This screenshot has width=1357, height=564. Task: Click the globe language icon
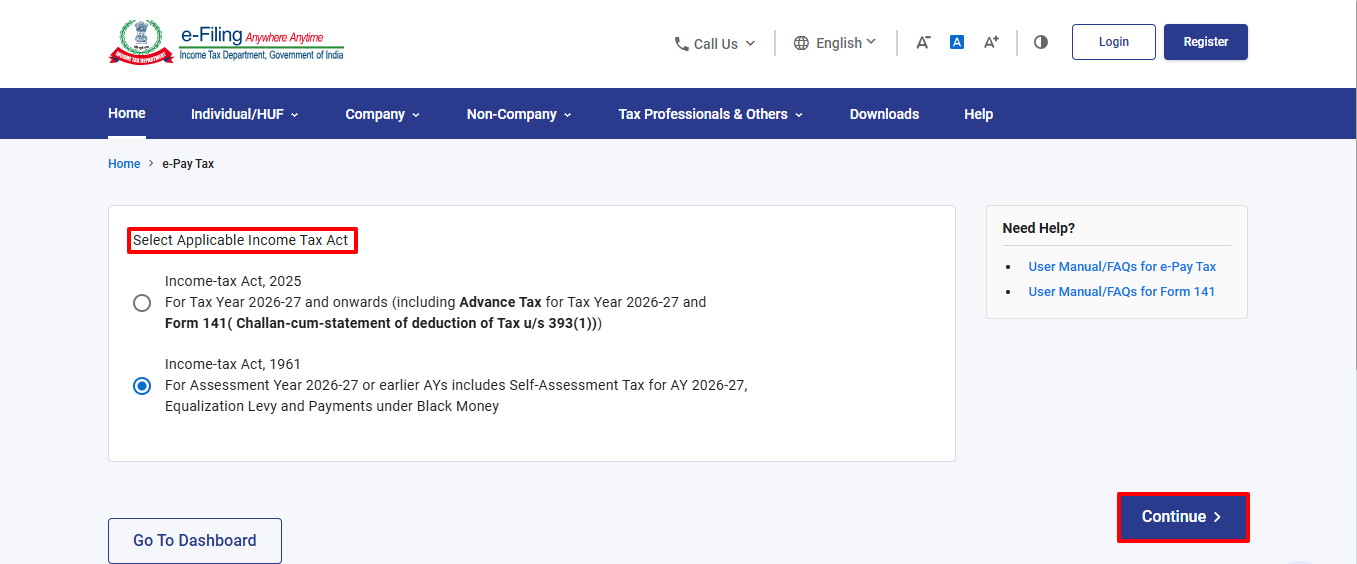[x=801, y=43]
